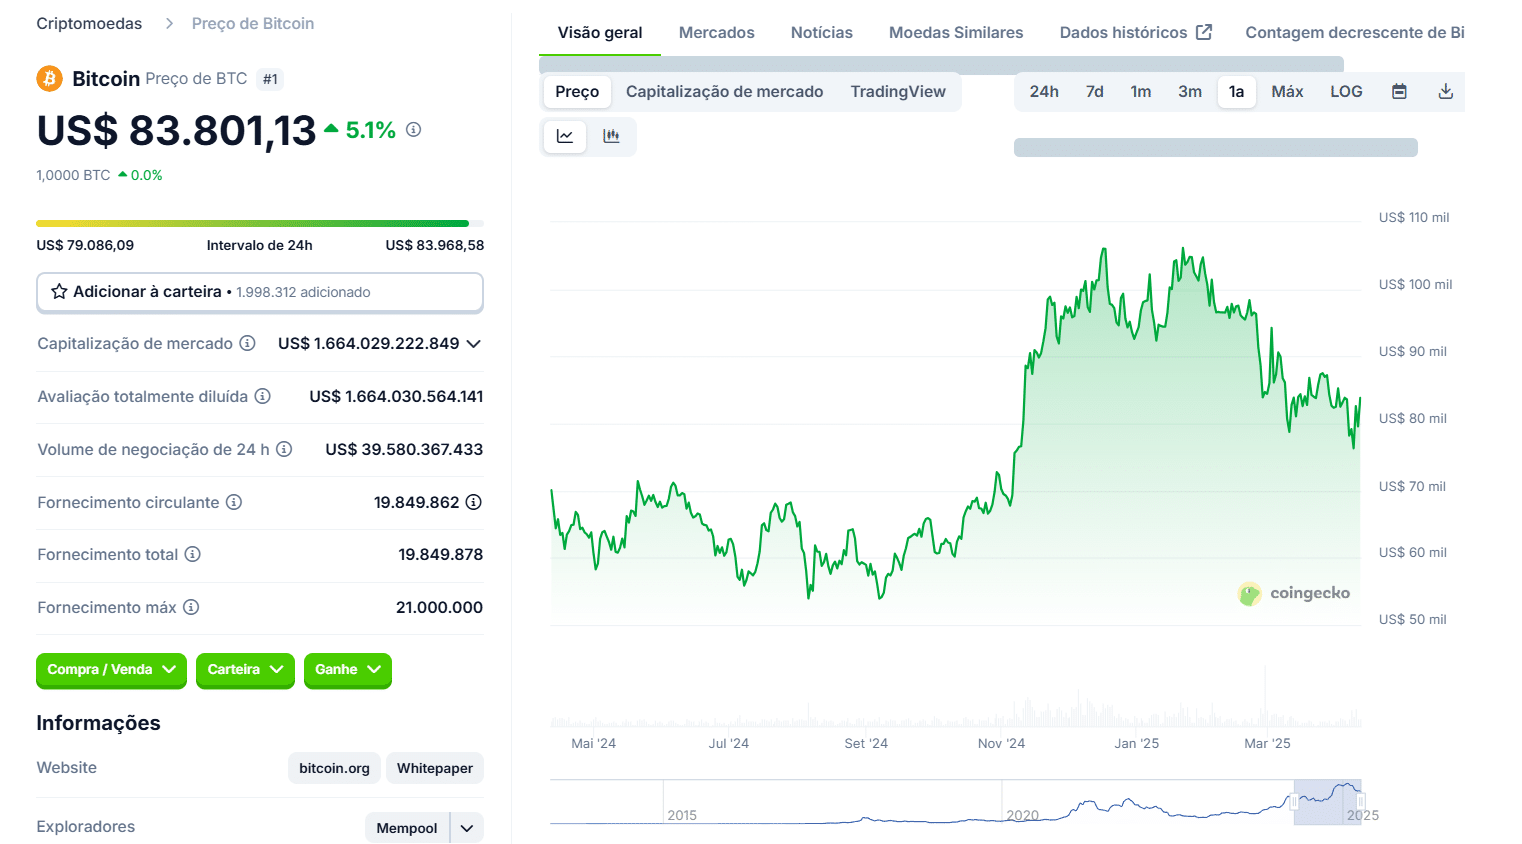Toggle the LOG scale on the chart
1522x844 pixels.
point(1346,91)
